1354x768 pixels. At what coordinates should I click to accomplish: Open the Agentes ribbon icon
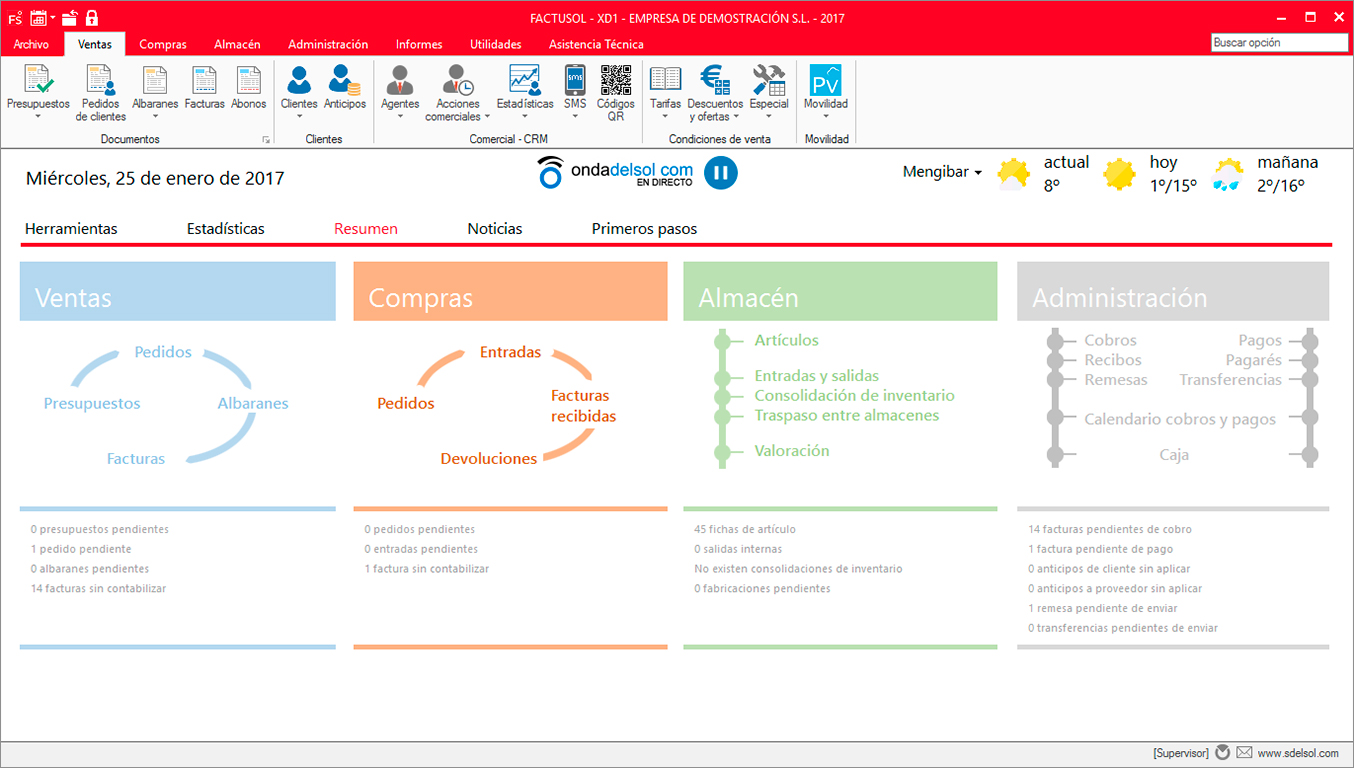(x=400, y=80)
